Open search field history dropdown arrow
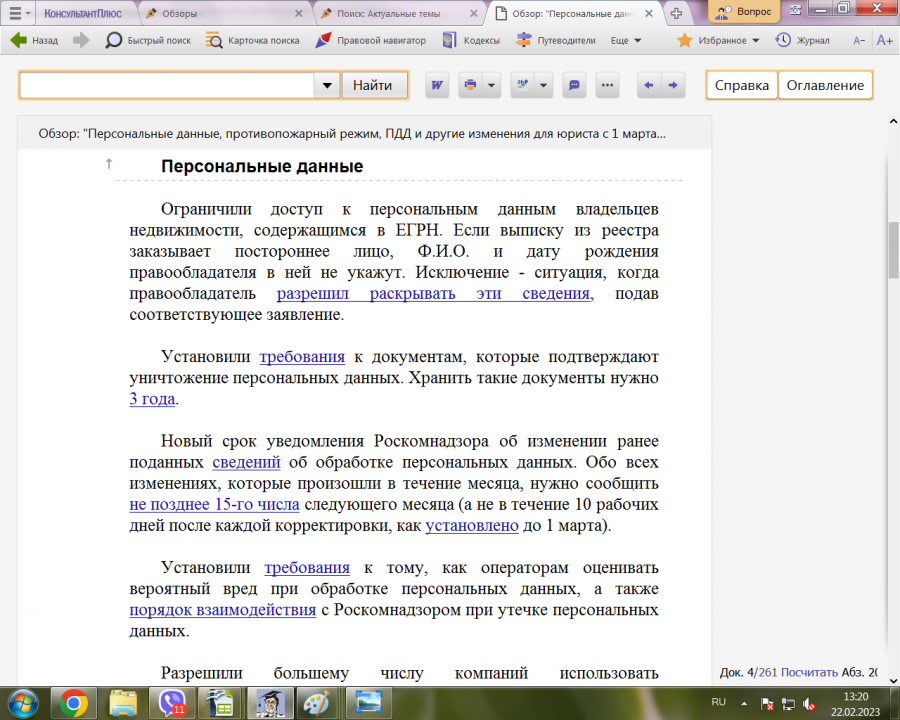 point(327,86)
